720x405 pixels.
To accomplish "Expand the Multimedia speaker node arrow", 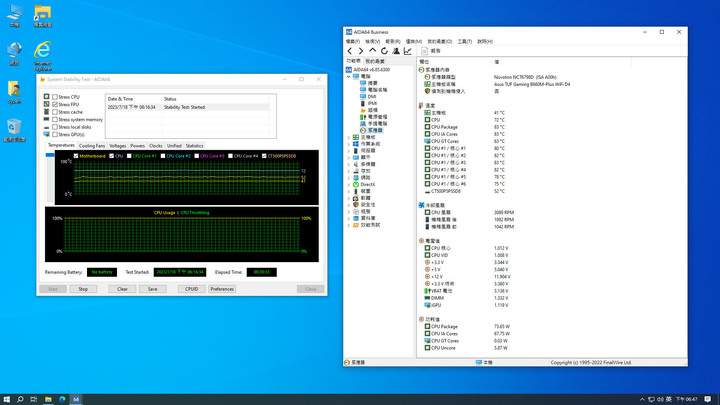I will [x=349, y=164].
